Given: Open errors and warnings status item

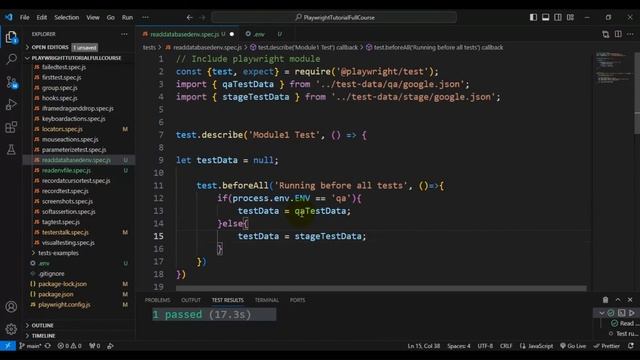Looking at the screenshot, I should (69, 346).
